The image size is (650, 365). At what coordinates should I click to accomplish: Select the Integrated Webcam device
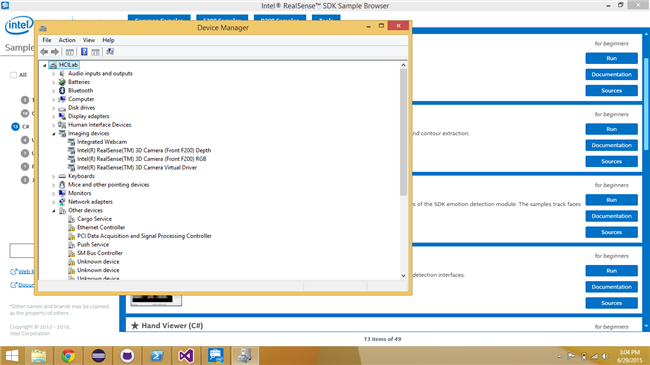coord(102,142)
